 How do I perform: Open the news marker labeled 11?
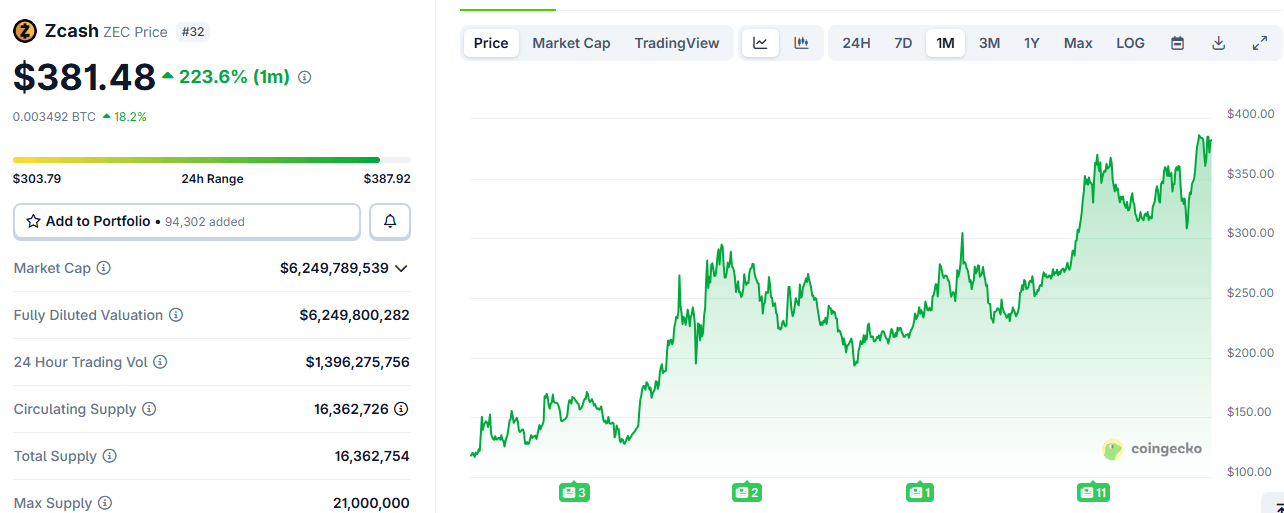pos(1093,492)
